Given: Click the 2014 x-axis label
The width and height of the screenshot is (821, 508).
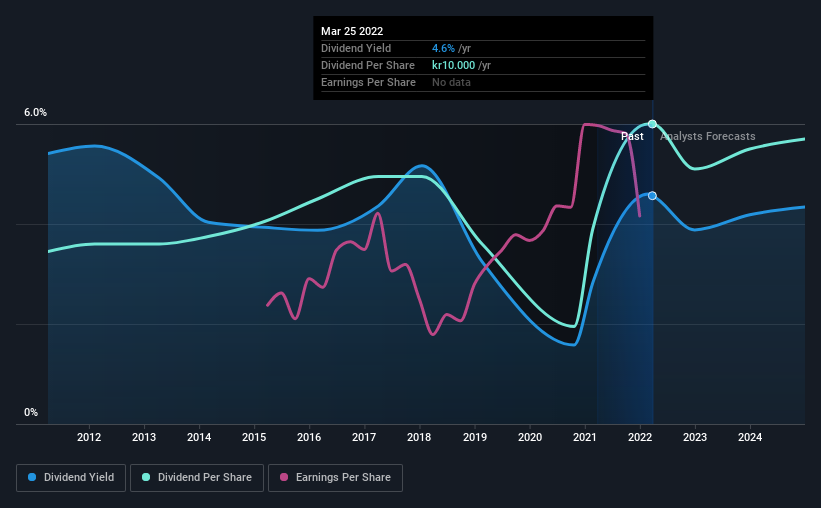Looking at the screenshot, I should (x=199, y=437).
